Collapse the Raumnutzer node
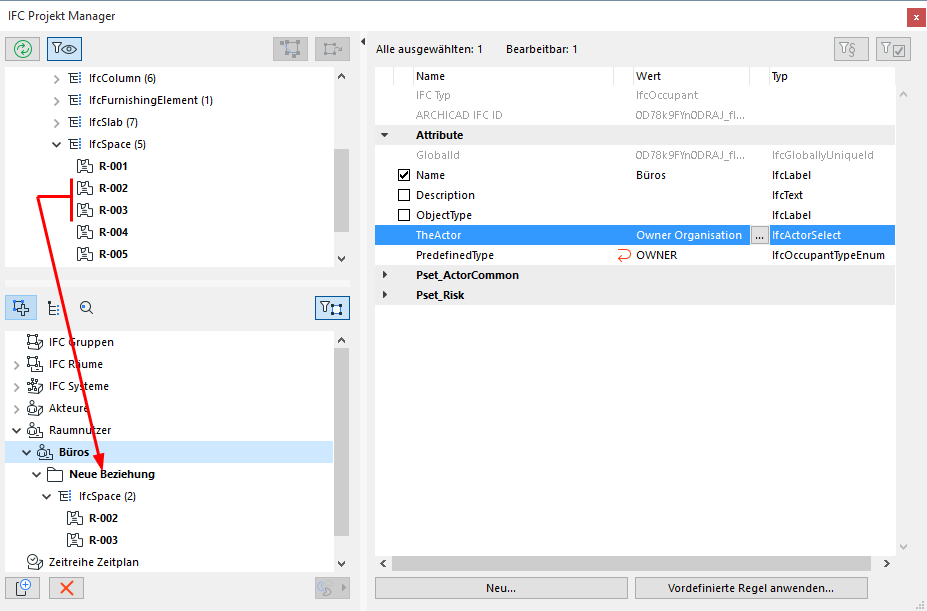927x611 pixels. click(17, 430)
